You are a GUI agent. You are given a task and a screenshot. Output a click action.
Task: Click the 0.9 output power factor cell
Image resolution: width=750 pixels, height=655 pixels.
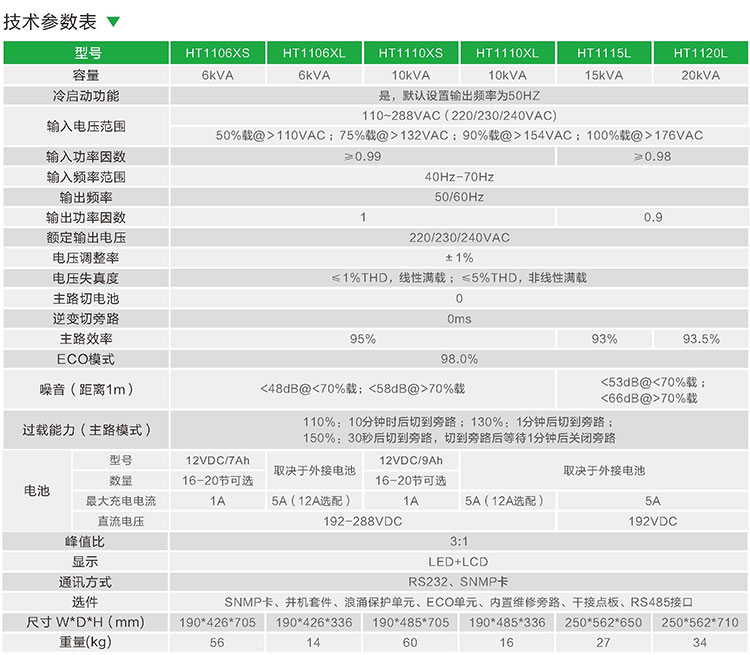652,217
